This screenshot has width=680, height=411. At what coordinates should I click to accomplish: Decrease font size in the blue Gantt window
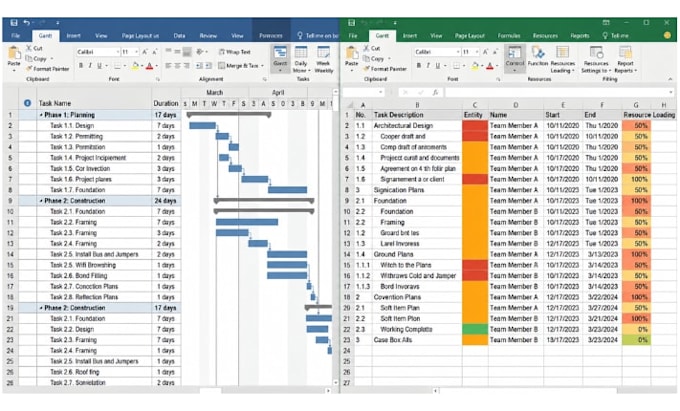tap(154, 52)
